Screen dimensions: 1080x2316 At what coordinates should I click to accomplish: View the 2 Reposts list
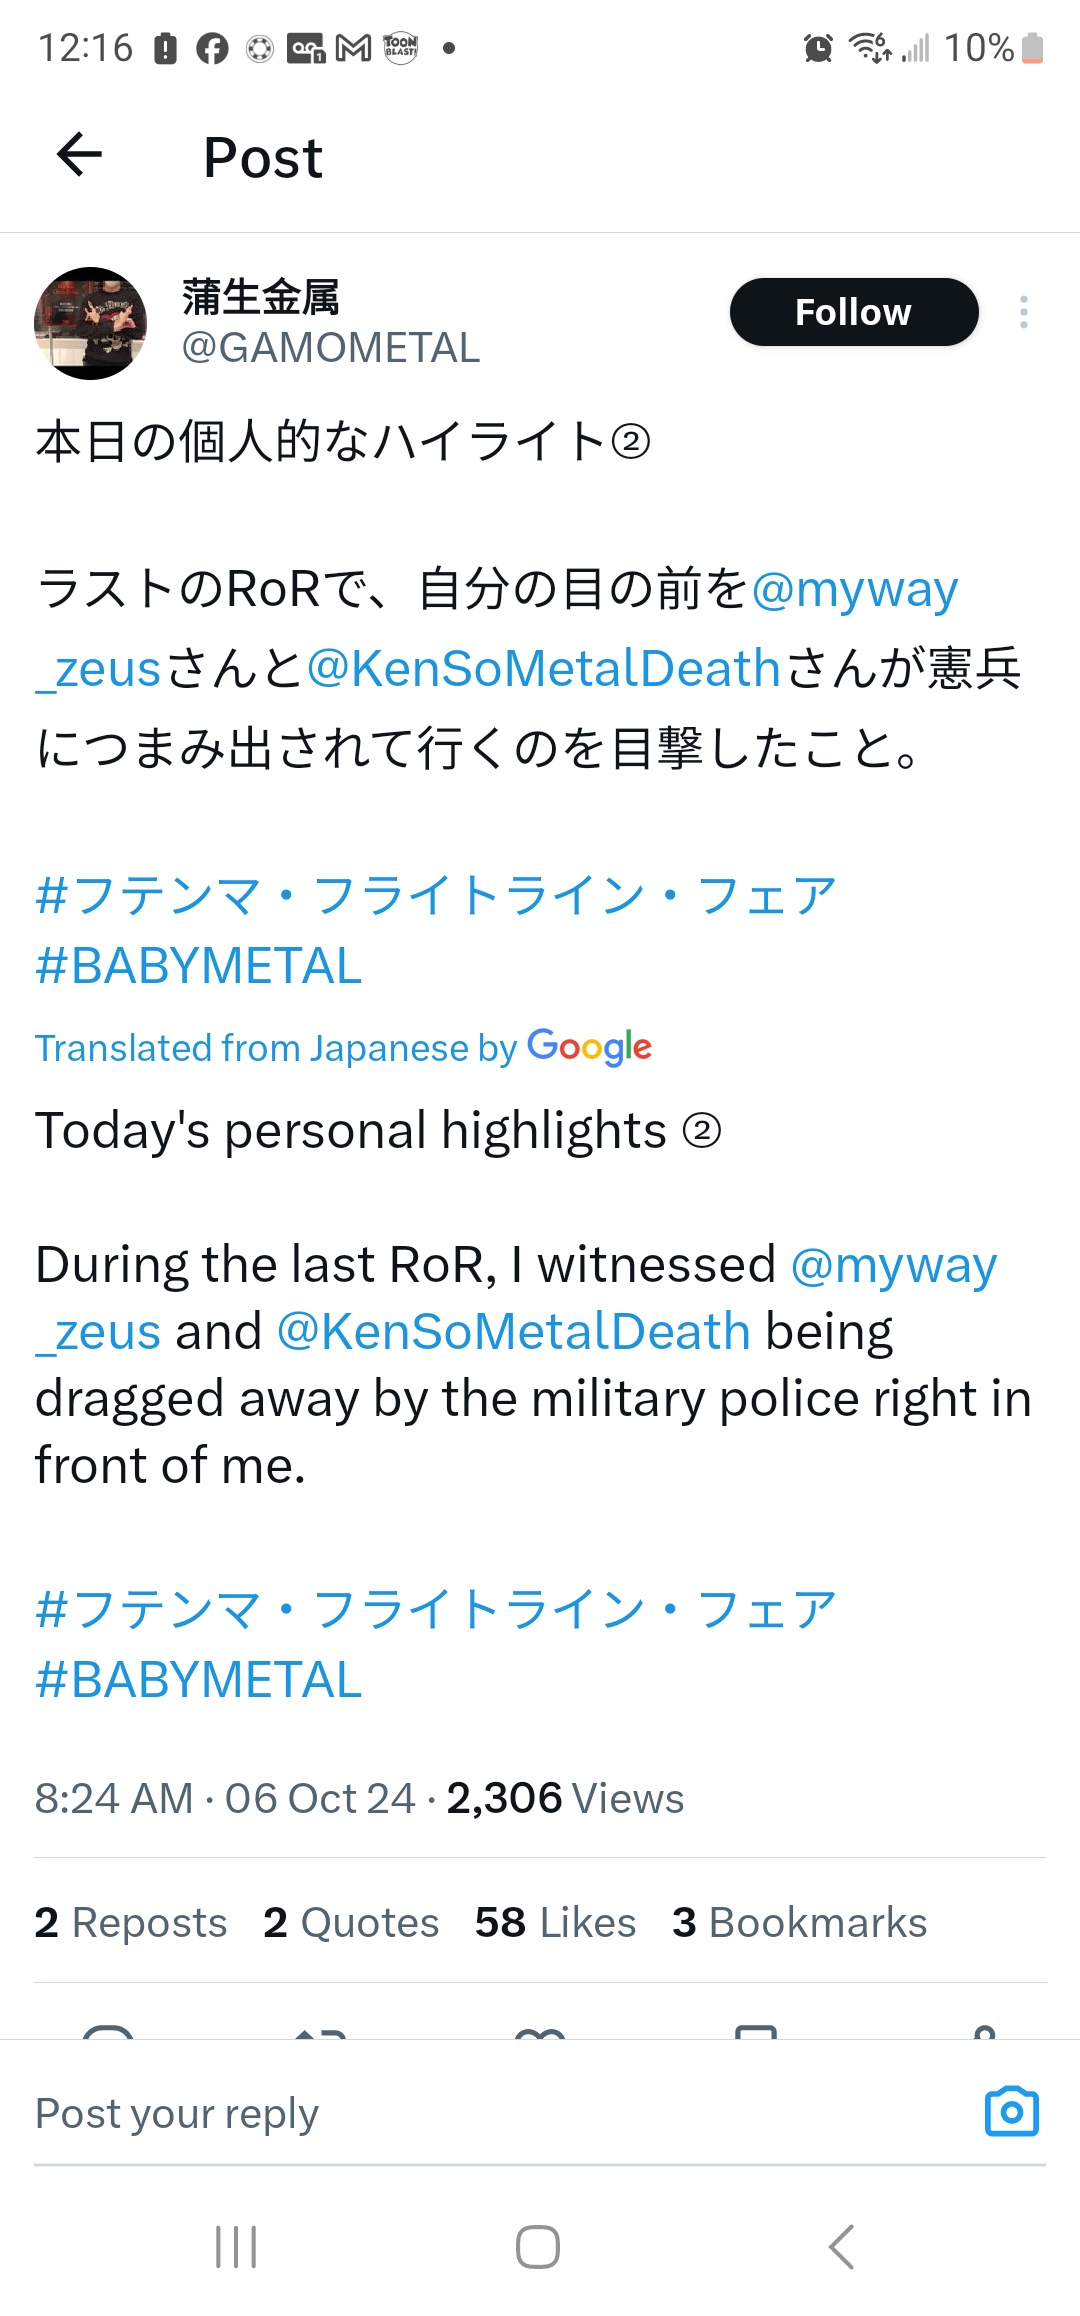click(131, 1922)
